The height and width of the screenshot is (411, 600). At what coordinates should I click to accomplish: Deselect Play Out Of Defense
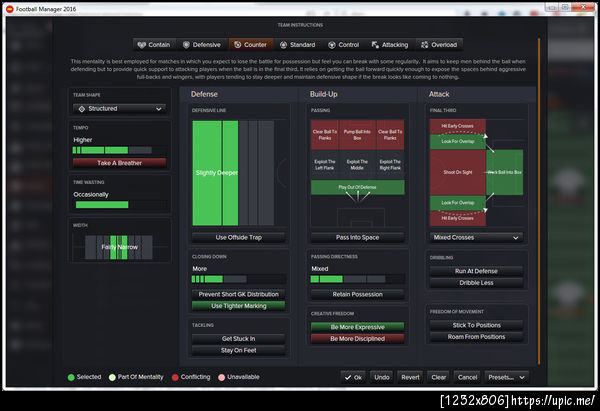click(x=357, y=188)
